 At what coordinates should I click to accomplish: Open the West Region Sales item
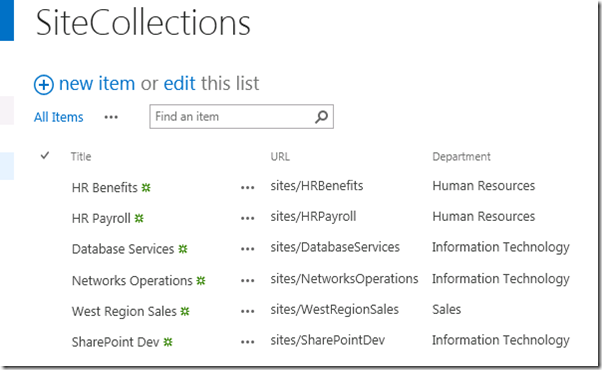click(124, 311)
